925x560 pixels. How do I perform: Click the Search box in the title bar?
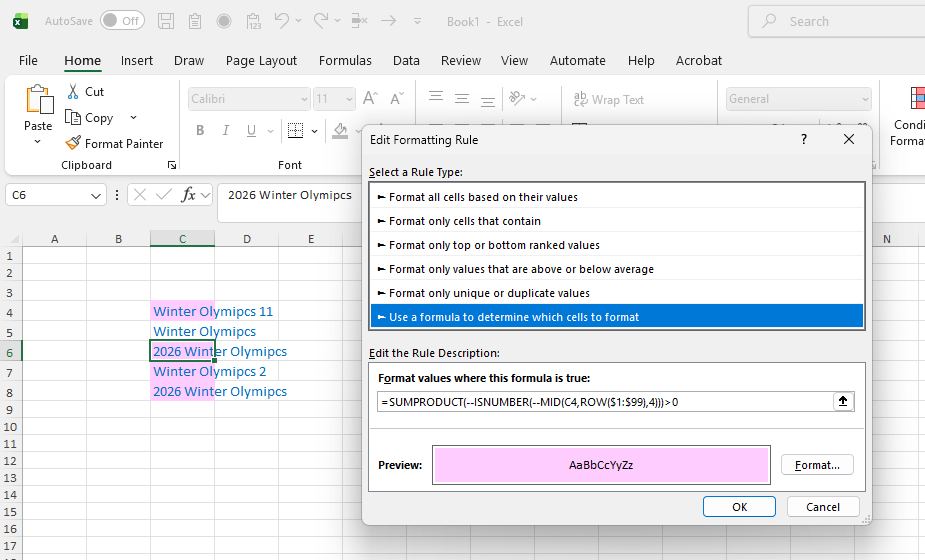(837, 21)
